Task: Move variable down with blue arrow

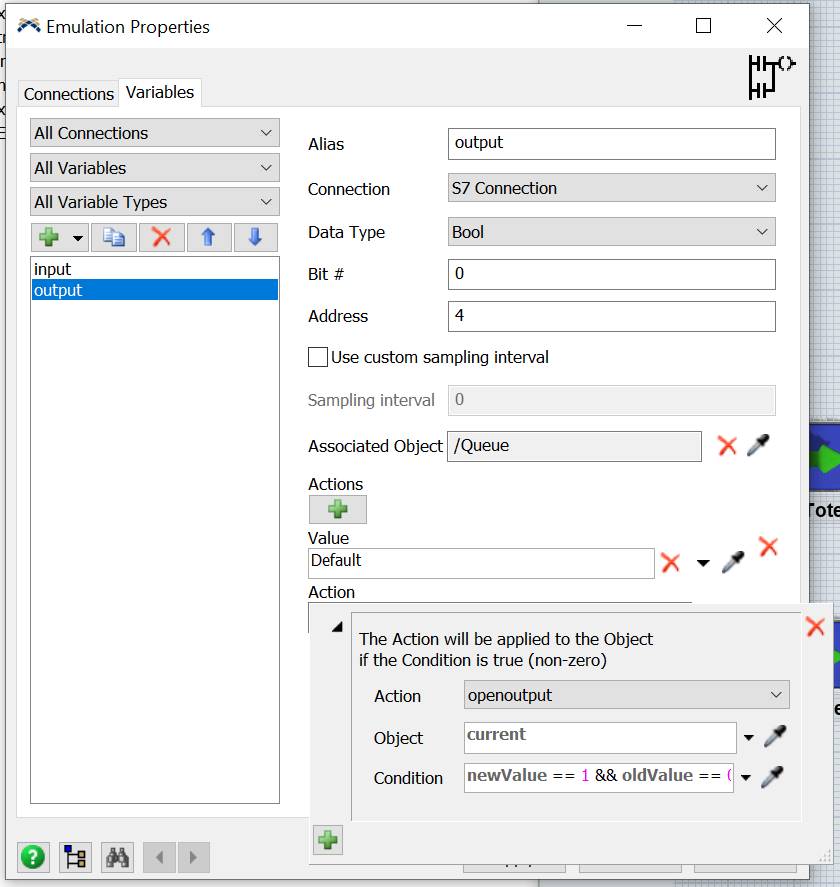Action: click(255, 238)
